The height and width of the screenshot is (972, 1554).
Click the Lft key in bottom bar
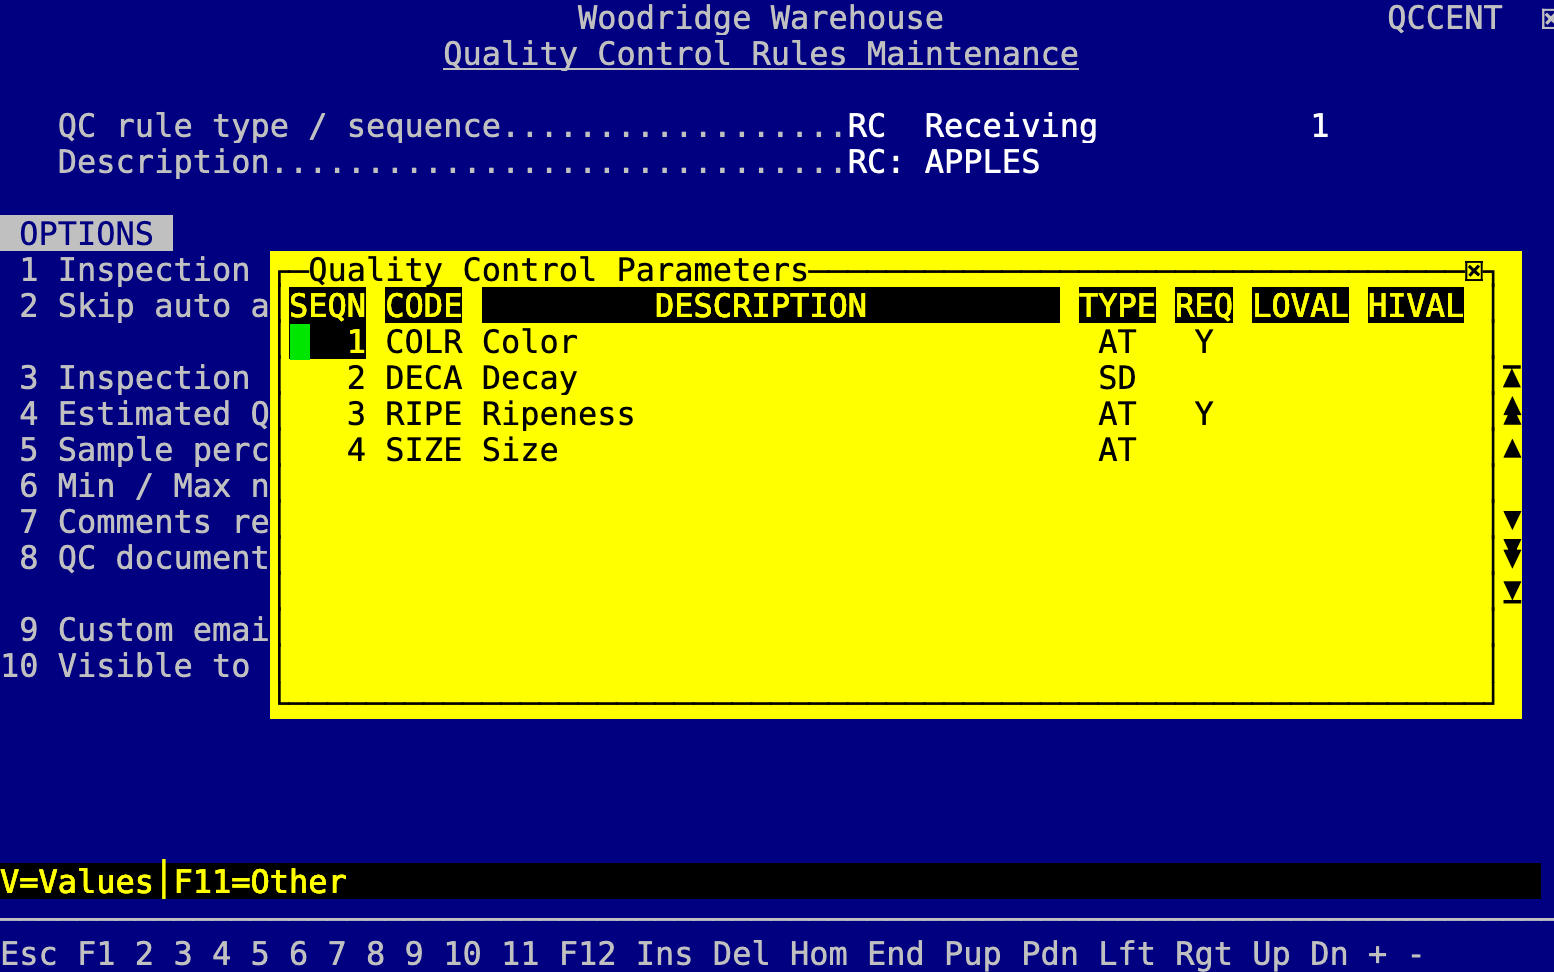click(x=1126, y=954)
